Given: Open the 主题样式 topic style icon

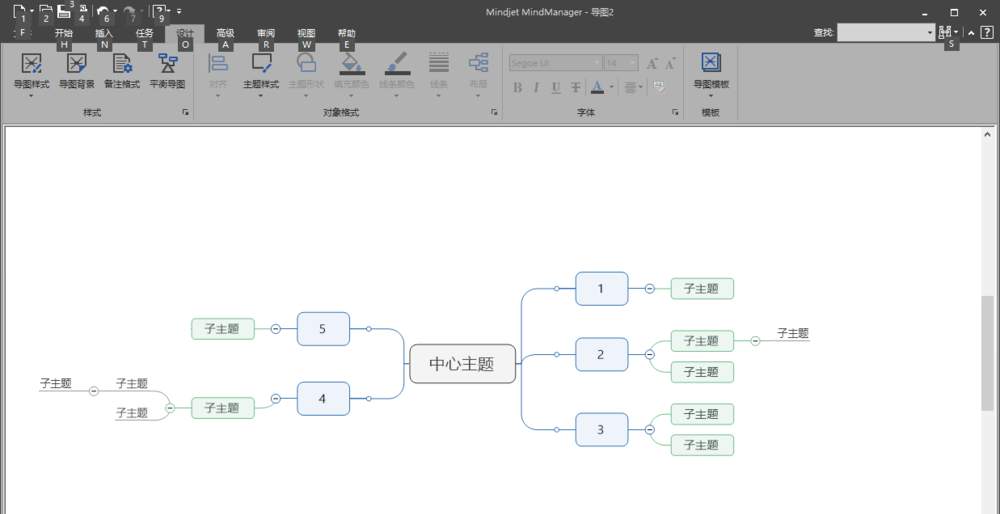Looking at the screenshot, I should [261, 63].
